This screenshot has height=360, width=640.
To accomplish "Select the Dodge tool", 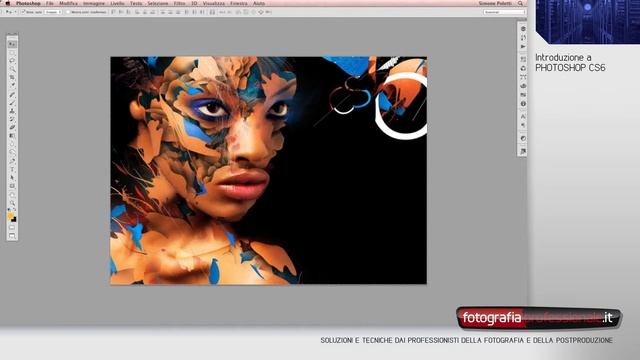I will [x=12, y=152].
